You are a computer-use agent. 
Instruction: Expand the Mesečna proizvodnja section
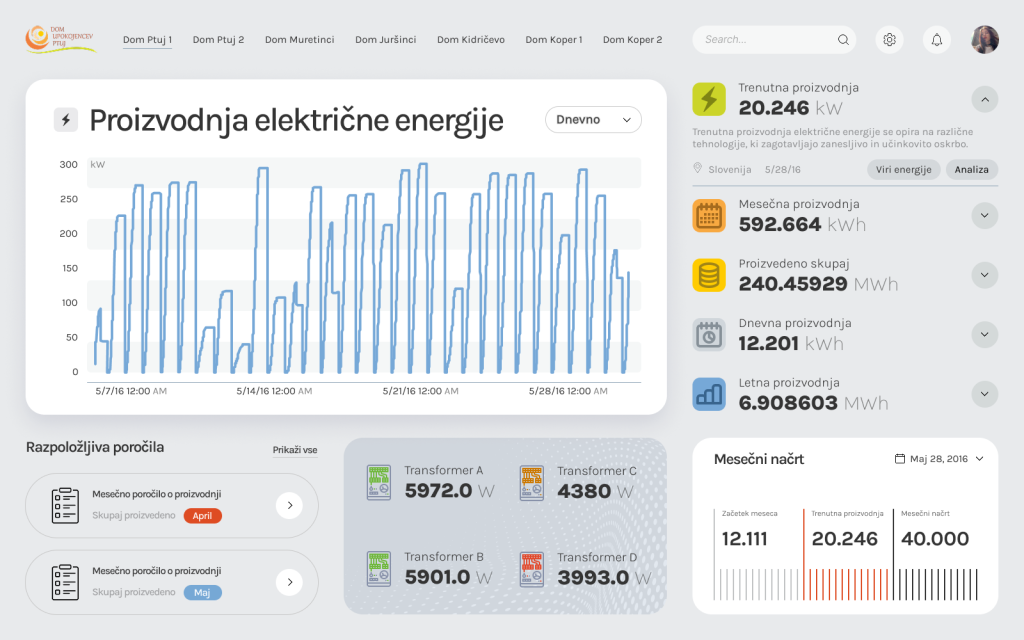[x=984, y=215]
